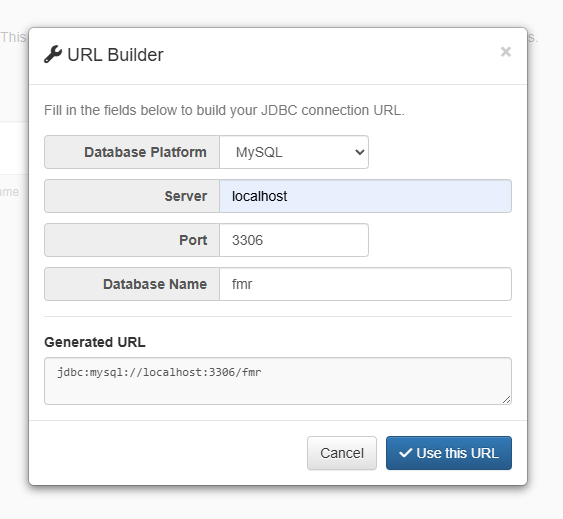Click the Server input field
563x519 pixels.
(366, 196)
